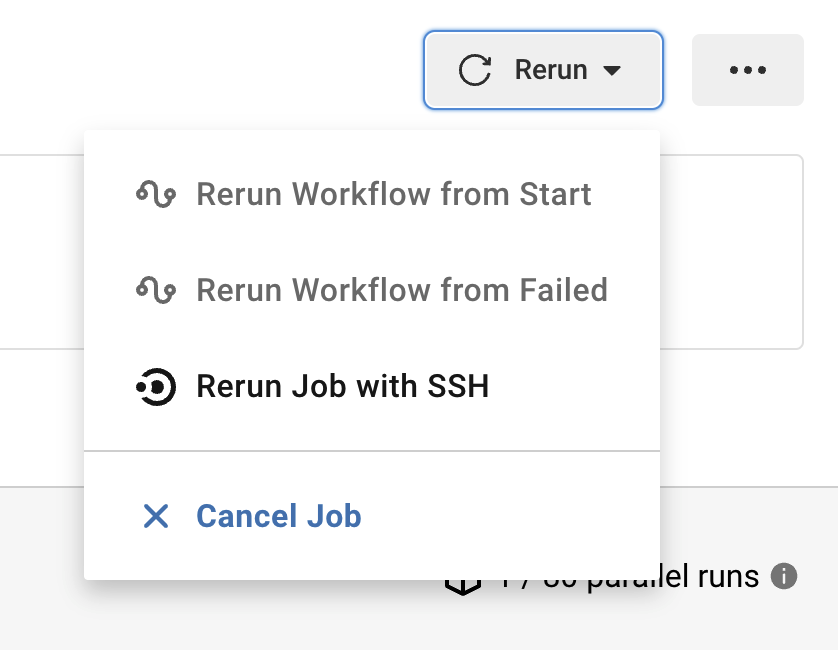
Task: Click workflow icon beside Rerun from Start
Action: (156, 194)
